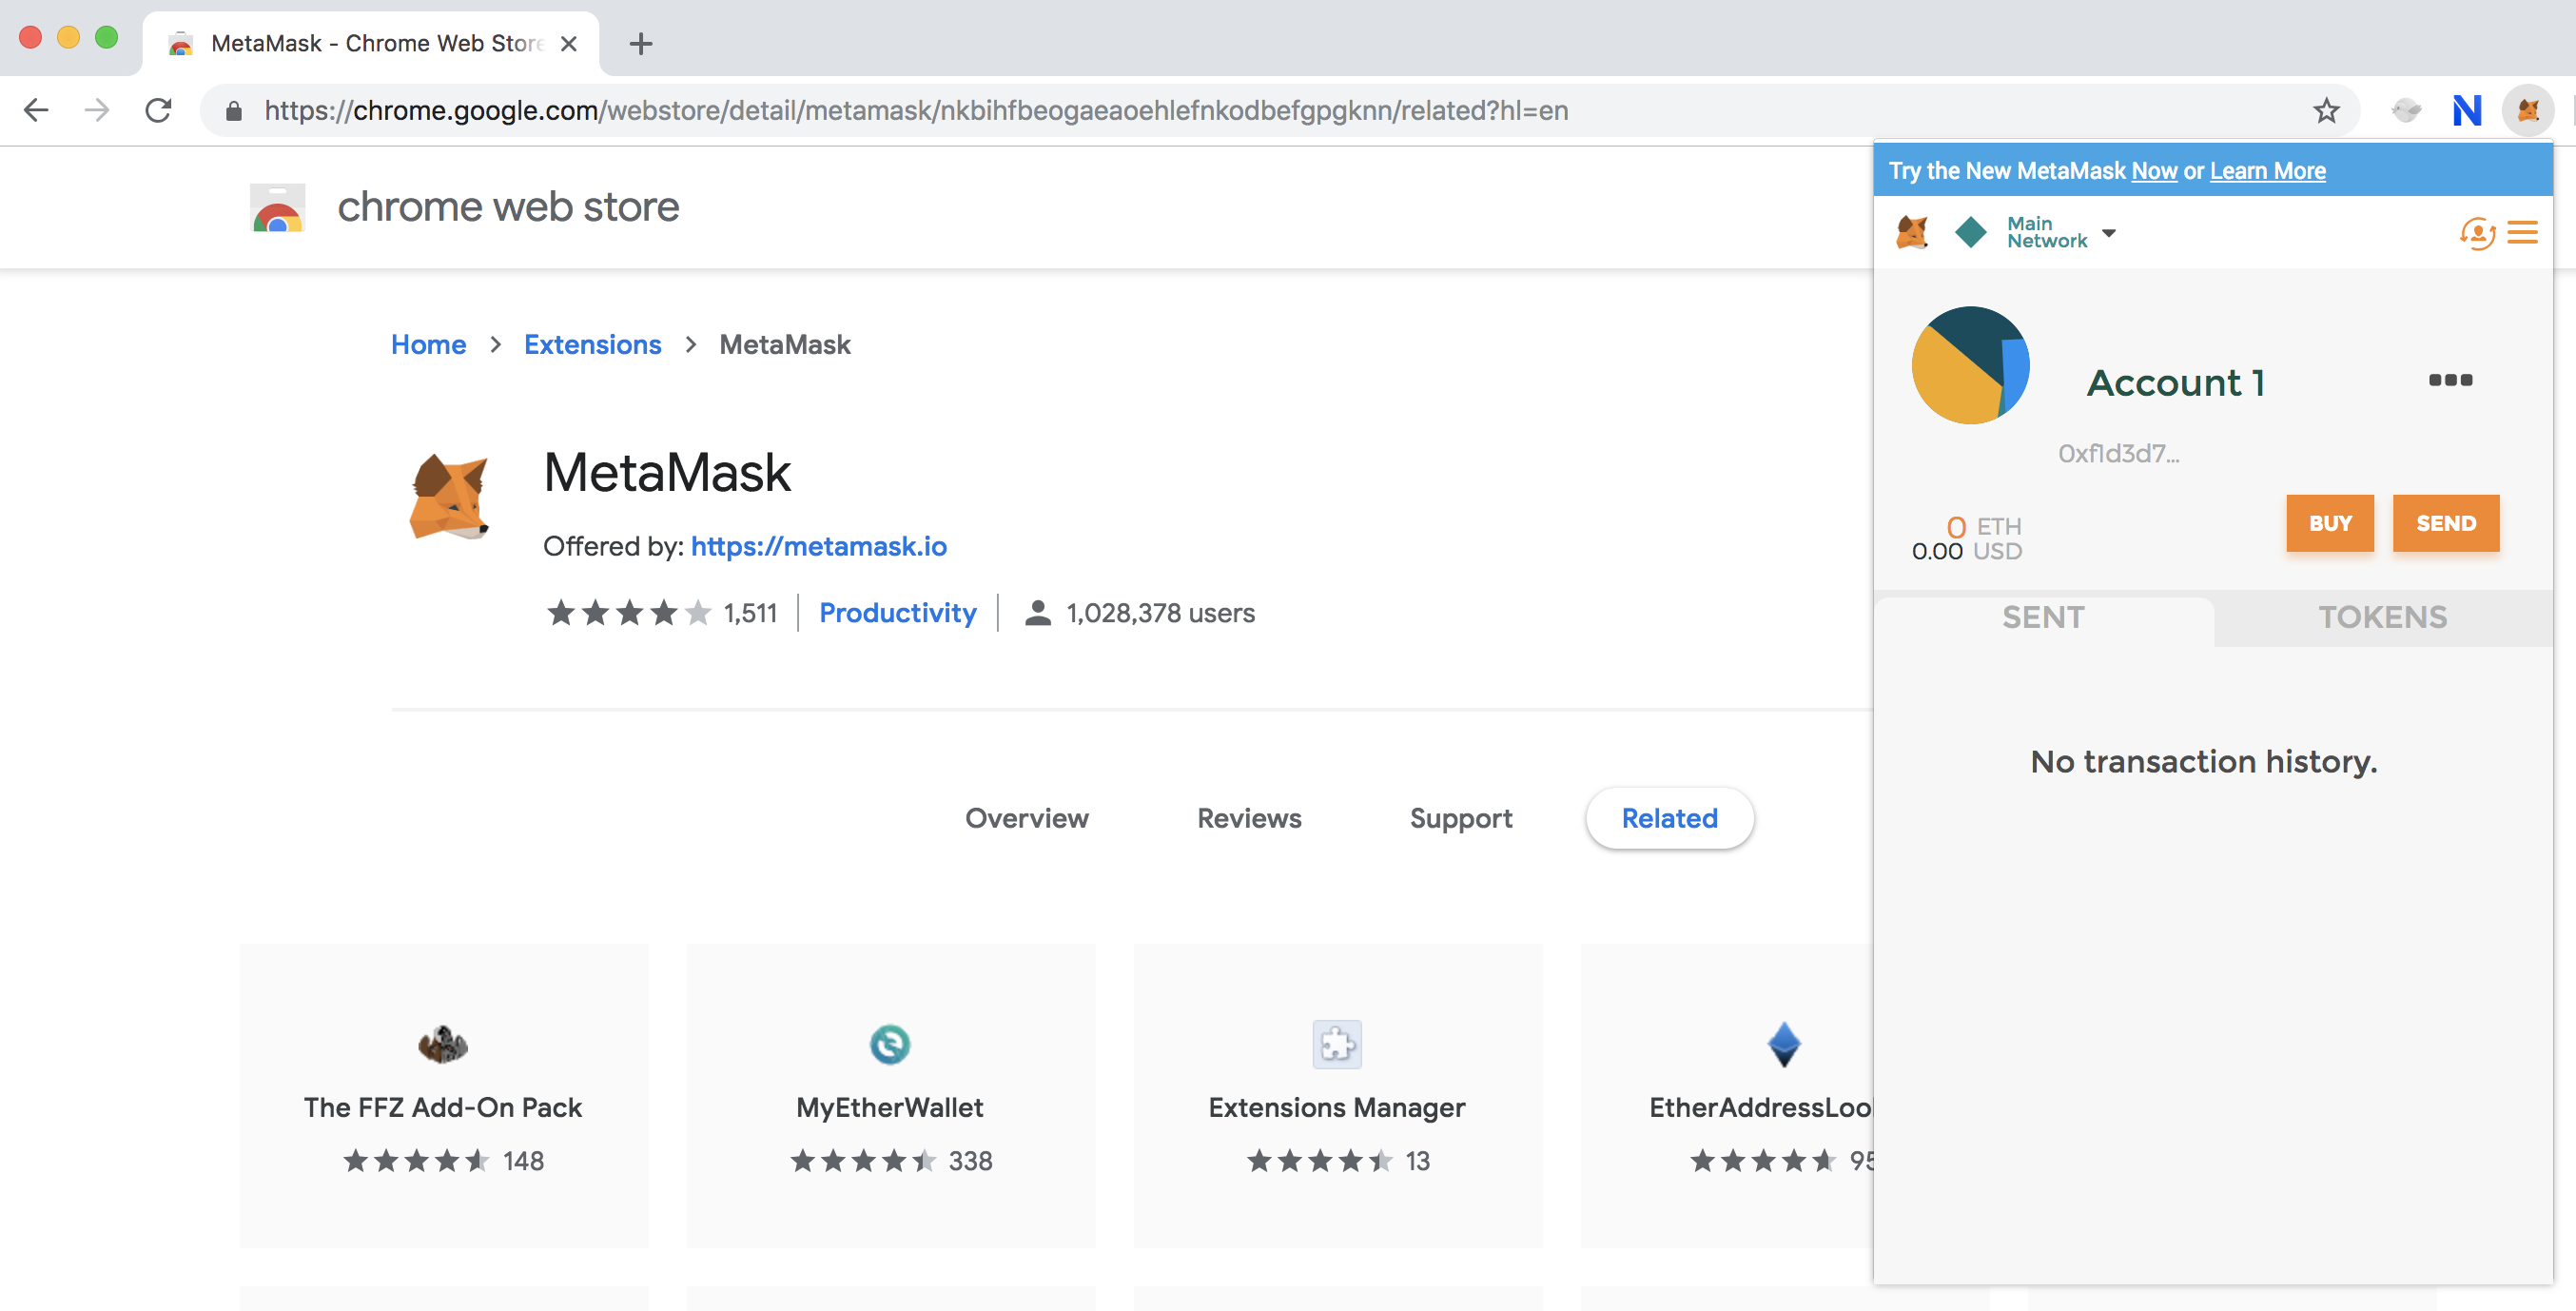
Task: Click the gray bird extension icon
Action: pyautogui.click(x=2406, y=110)
